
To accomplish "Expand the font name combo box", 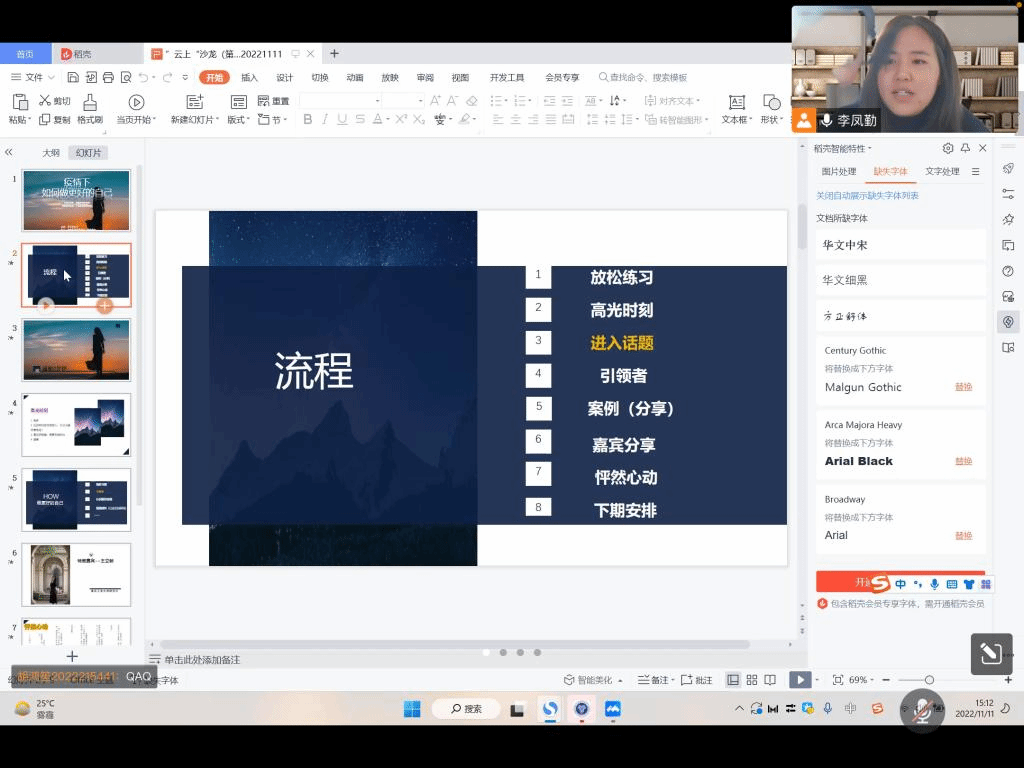I will [x=377, y=101].
